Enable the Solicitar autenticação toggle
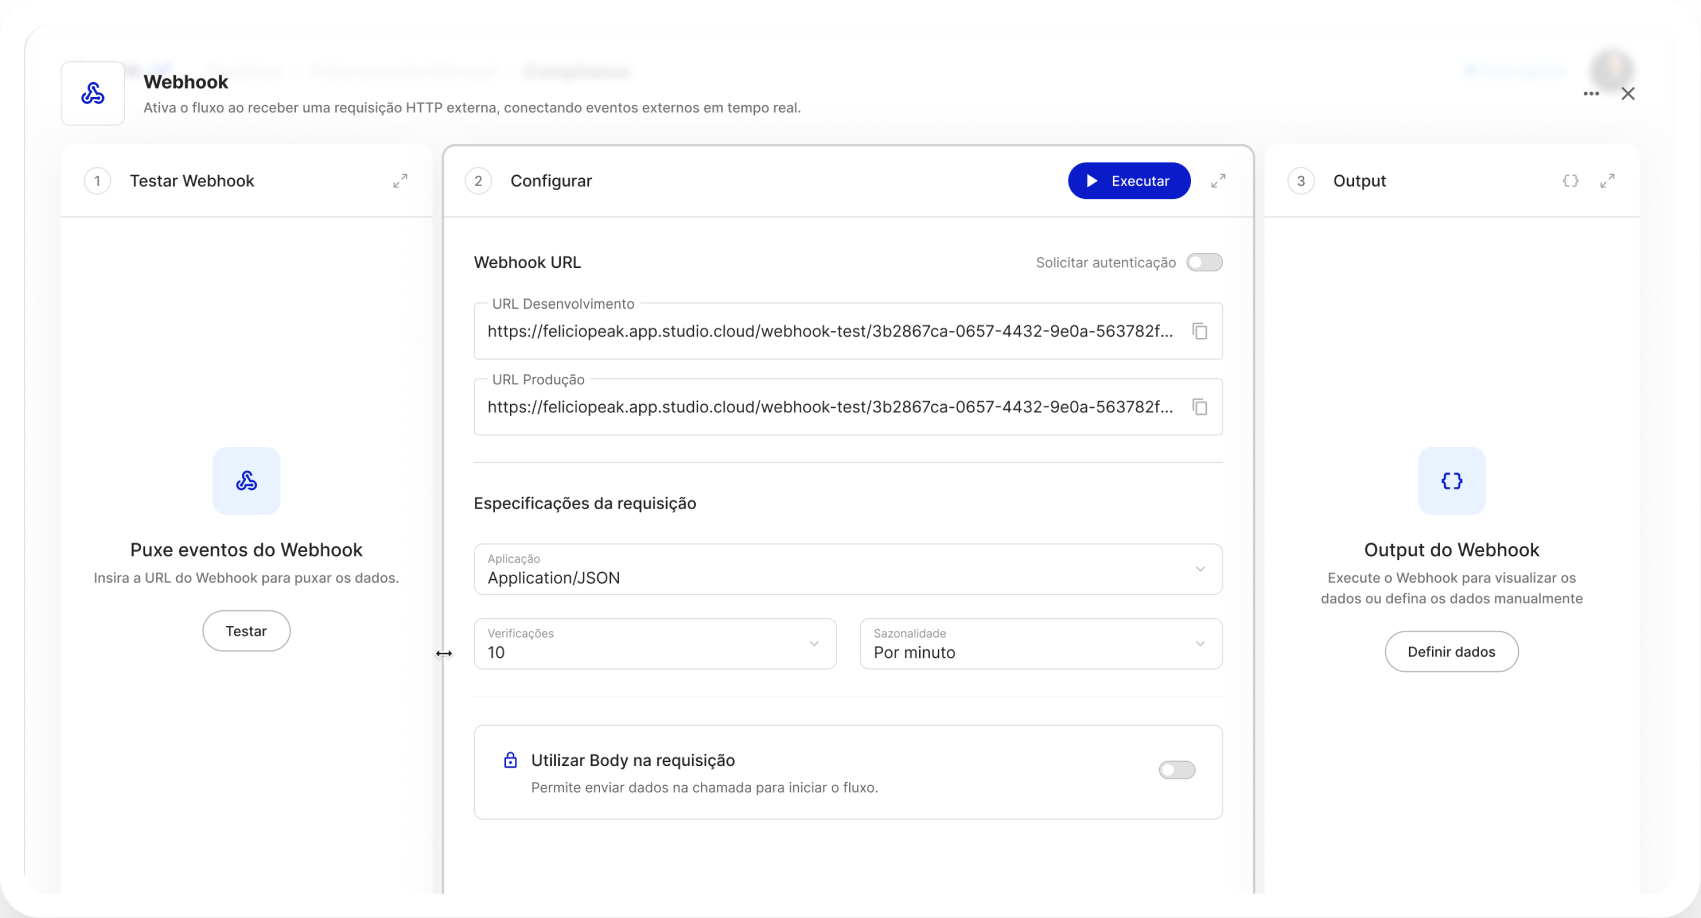 pyautogui.click(x=1204, y=262)
